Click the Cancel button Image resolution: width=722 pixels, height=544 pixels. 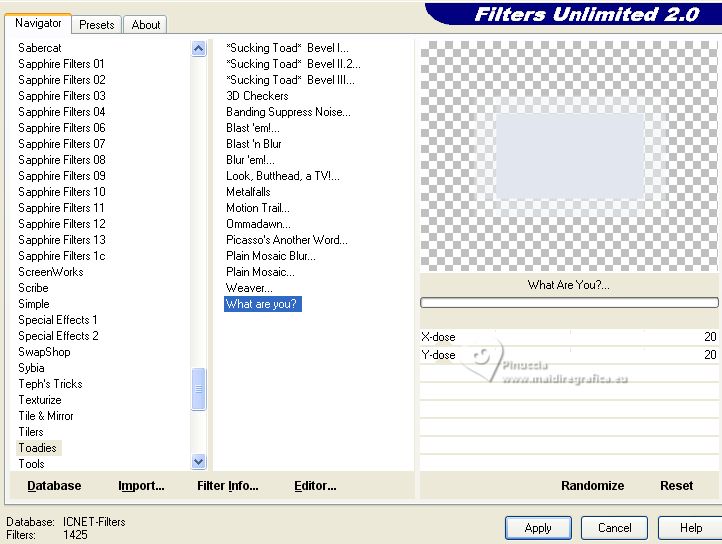tap(614, 527)
